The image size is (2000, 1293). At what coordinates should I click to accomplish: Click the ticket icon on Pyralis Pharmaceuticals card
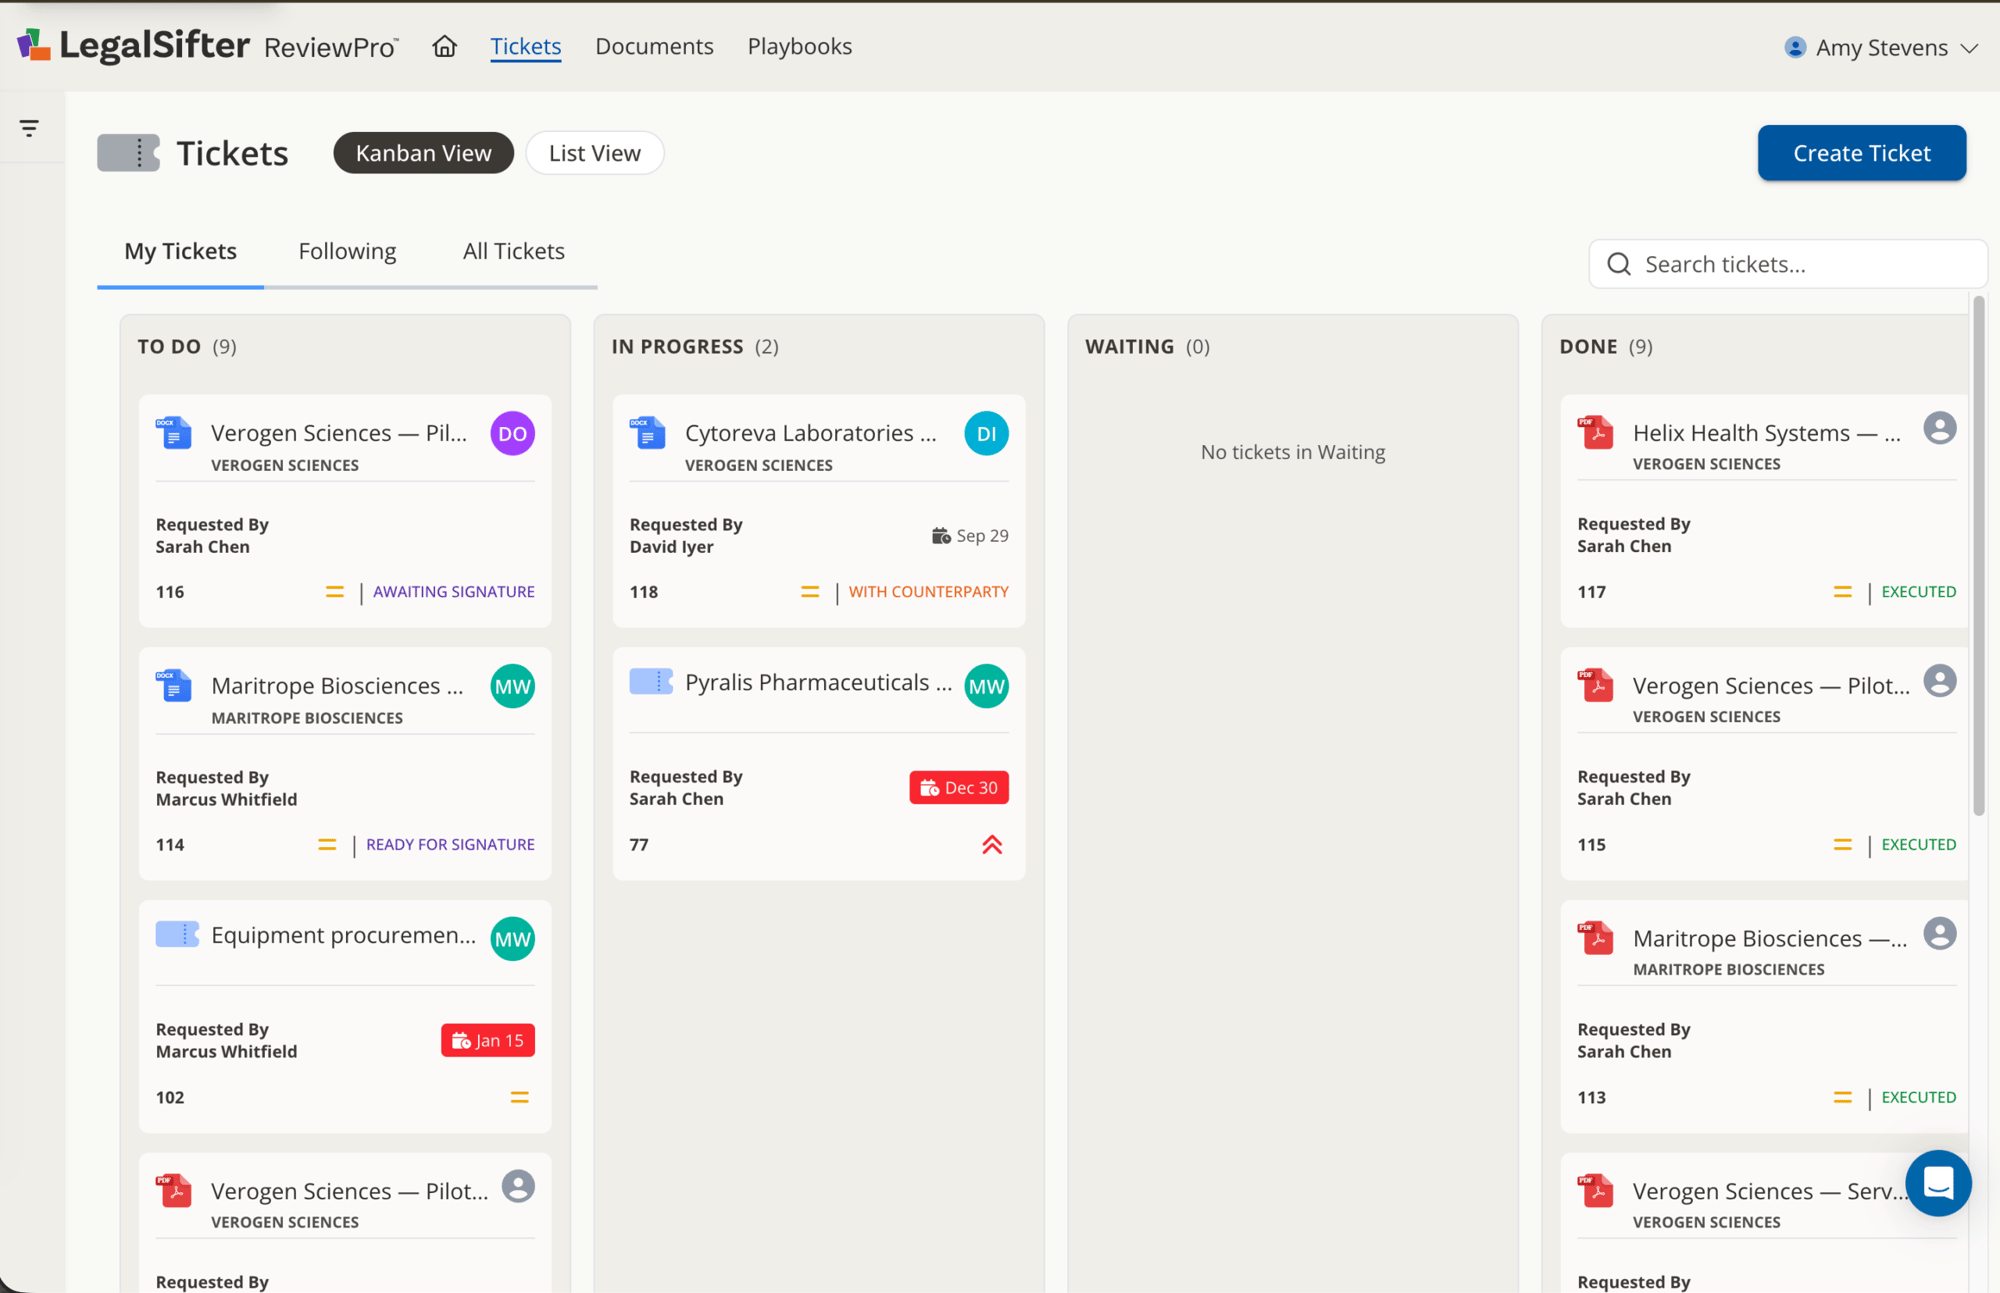coord(651,681)
